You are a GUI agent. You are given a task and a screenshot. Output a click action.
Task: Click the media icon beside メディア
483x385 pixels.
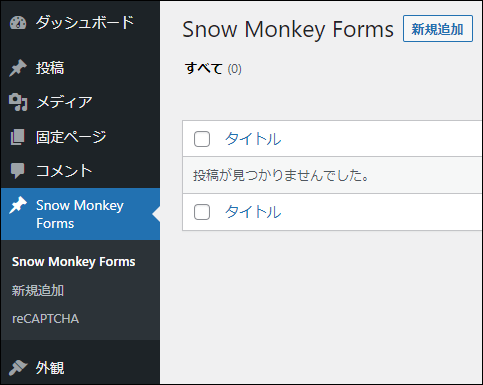click(18, 102)
